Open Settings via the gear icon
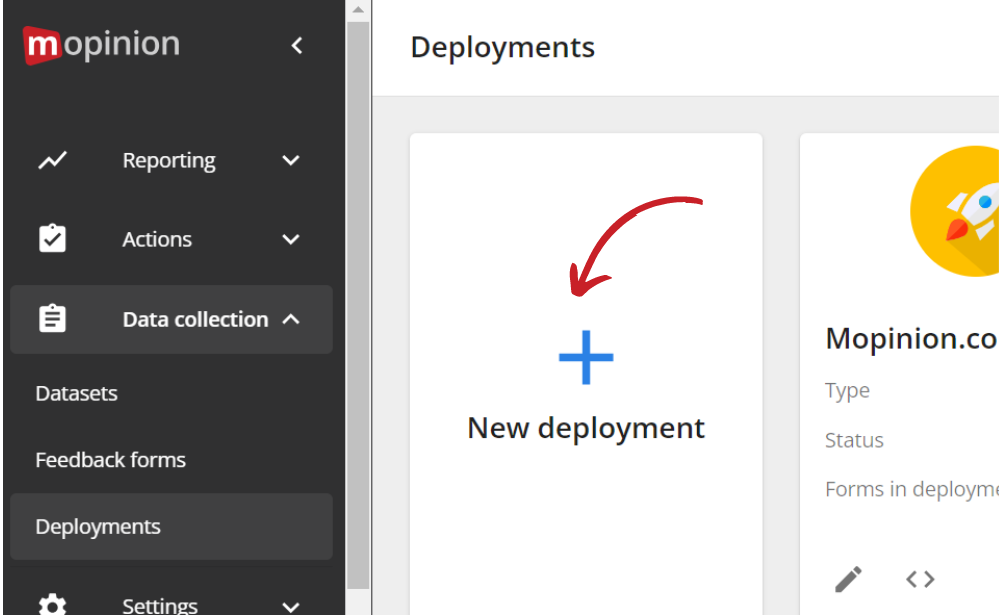Image resolution: width=1000 pixels, height=615 pixels. click(52, 604)
